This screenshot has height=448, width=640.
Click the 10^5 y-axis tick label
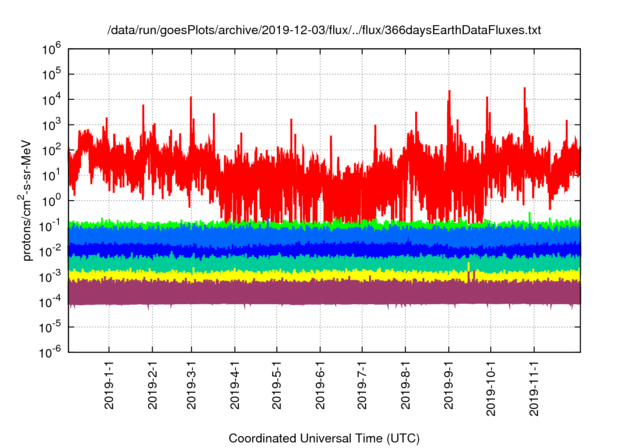[x=51, y=74]
